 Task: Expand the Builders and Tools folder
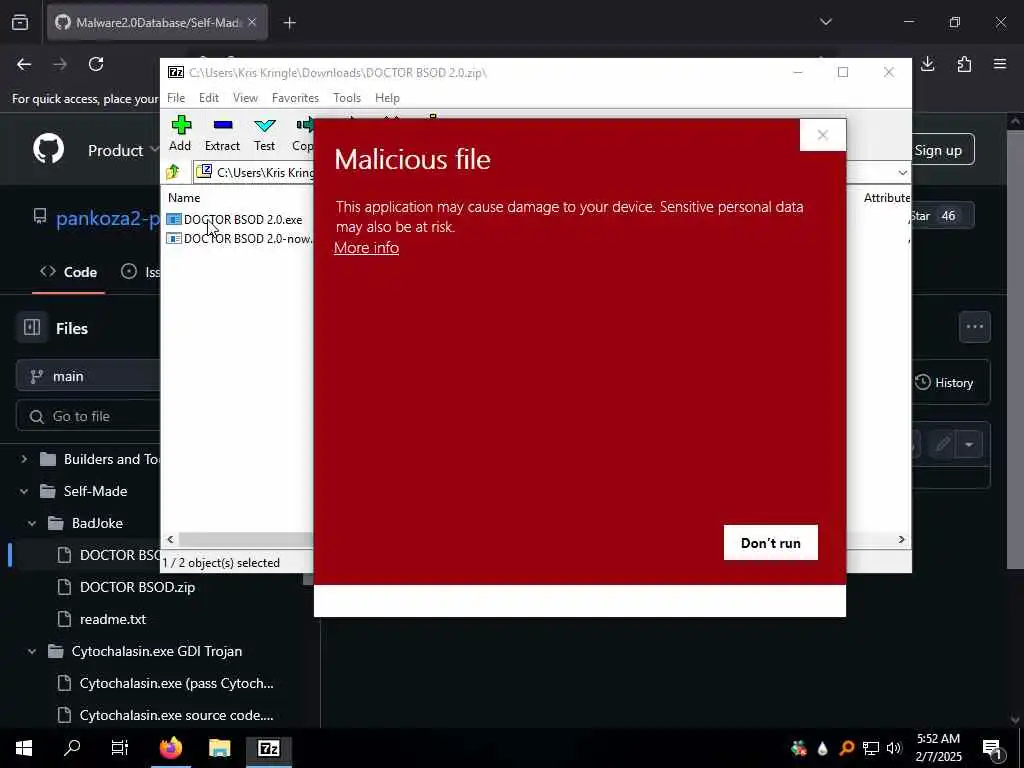[x=24, y=459]
